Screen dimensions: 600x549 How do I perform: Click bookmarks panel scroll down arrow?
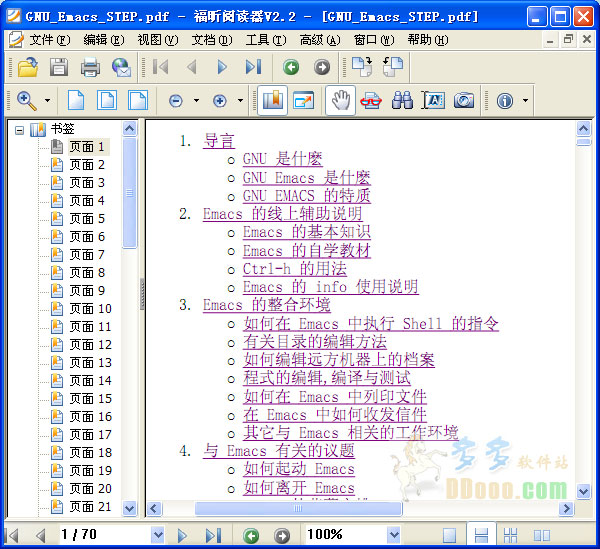click(x=129, y=508)
